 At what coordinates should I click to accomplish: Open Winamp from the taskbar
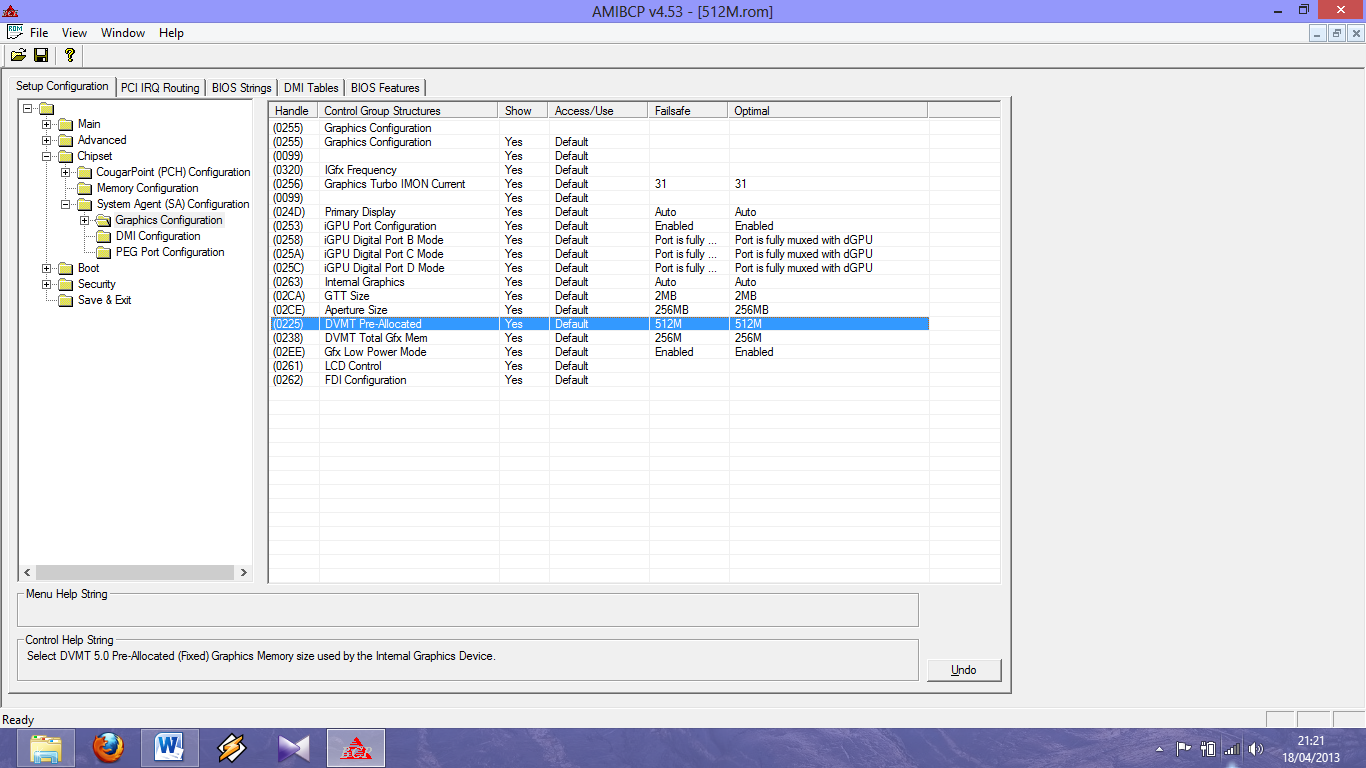[x=232, y=748]
